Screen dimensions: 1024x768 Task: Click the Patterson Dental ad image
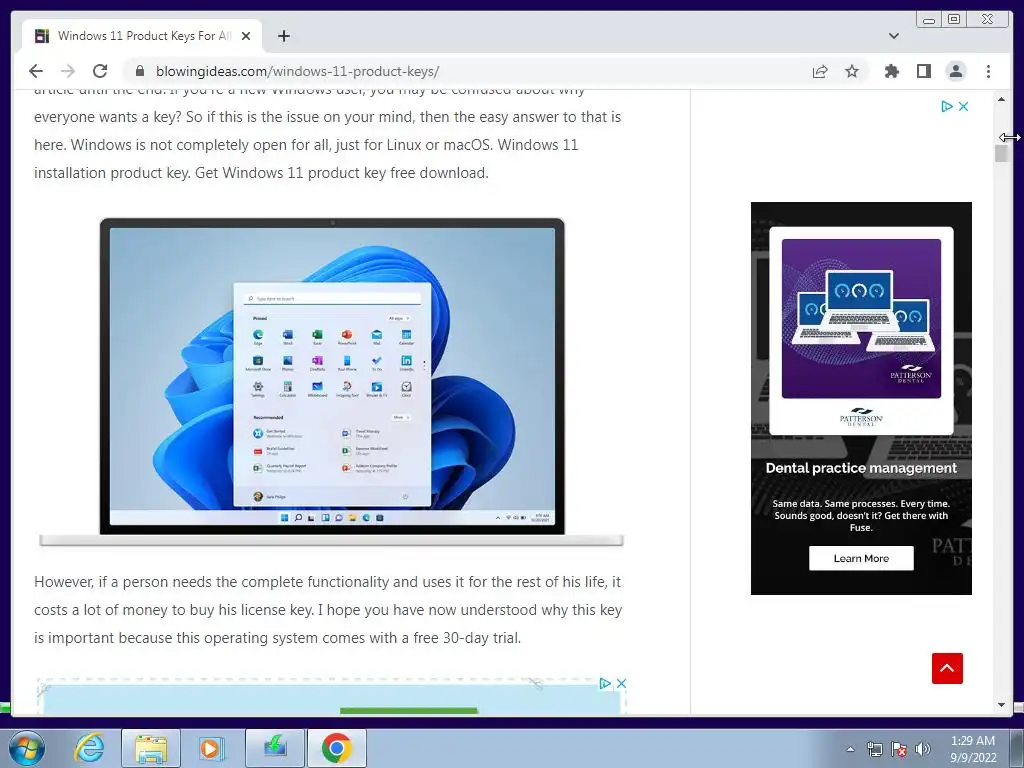click(861, 318)
